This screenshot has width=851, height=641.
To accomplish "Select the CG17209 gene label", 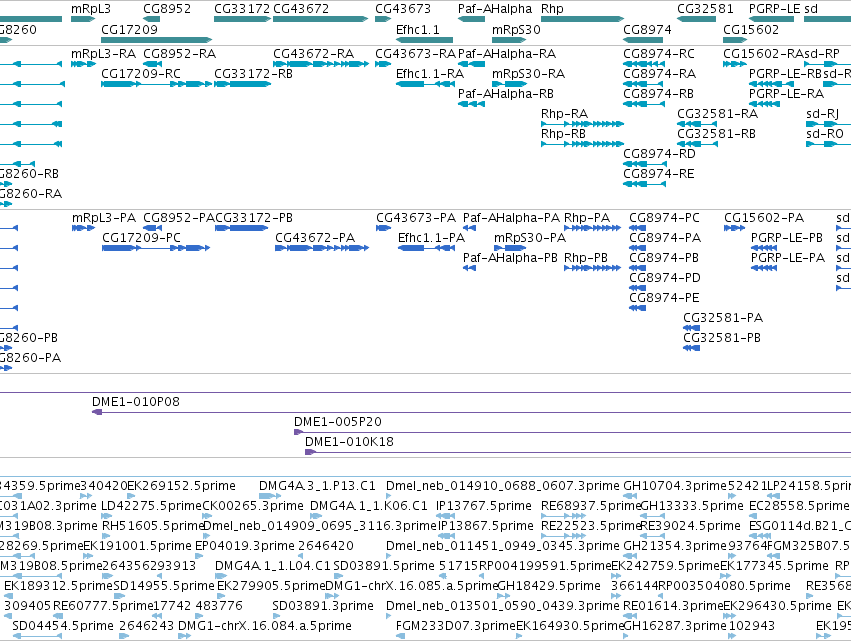I will pyautogui.click(x=129, y=29).
